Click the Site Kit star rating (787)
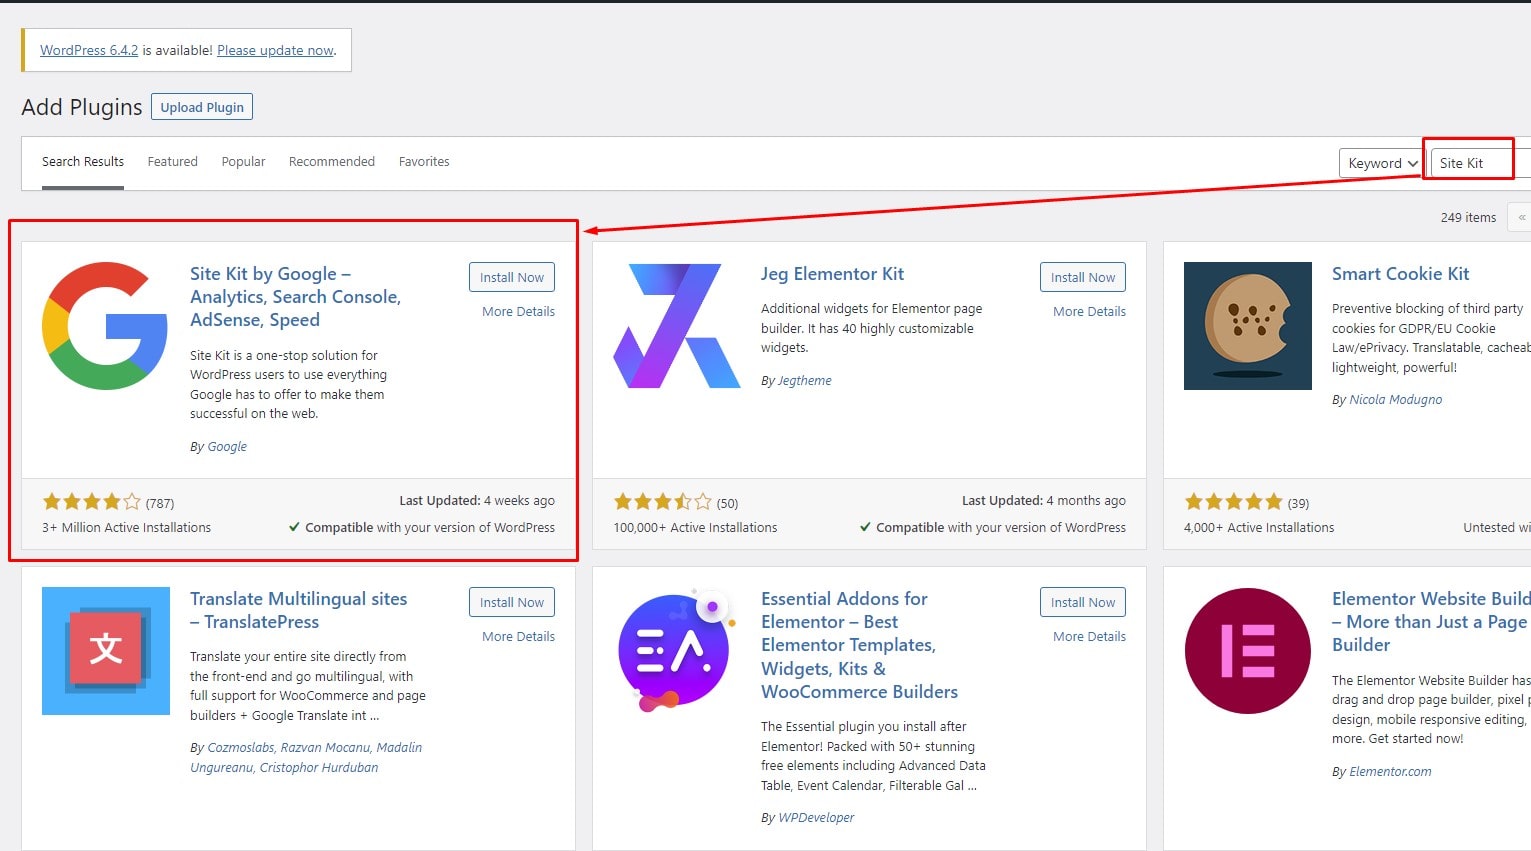This screenshot has height=851, width=1531. click(x=91, y=502)
